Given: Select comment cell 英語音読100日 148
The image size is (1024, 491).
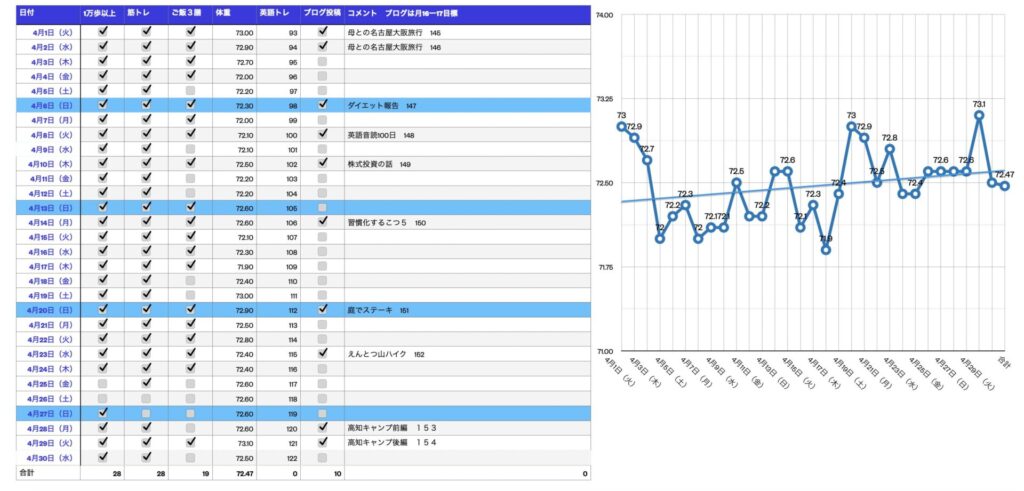Looking at the screenshot, I should click(468, 135).
